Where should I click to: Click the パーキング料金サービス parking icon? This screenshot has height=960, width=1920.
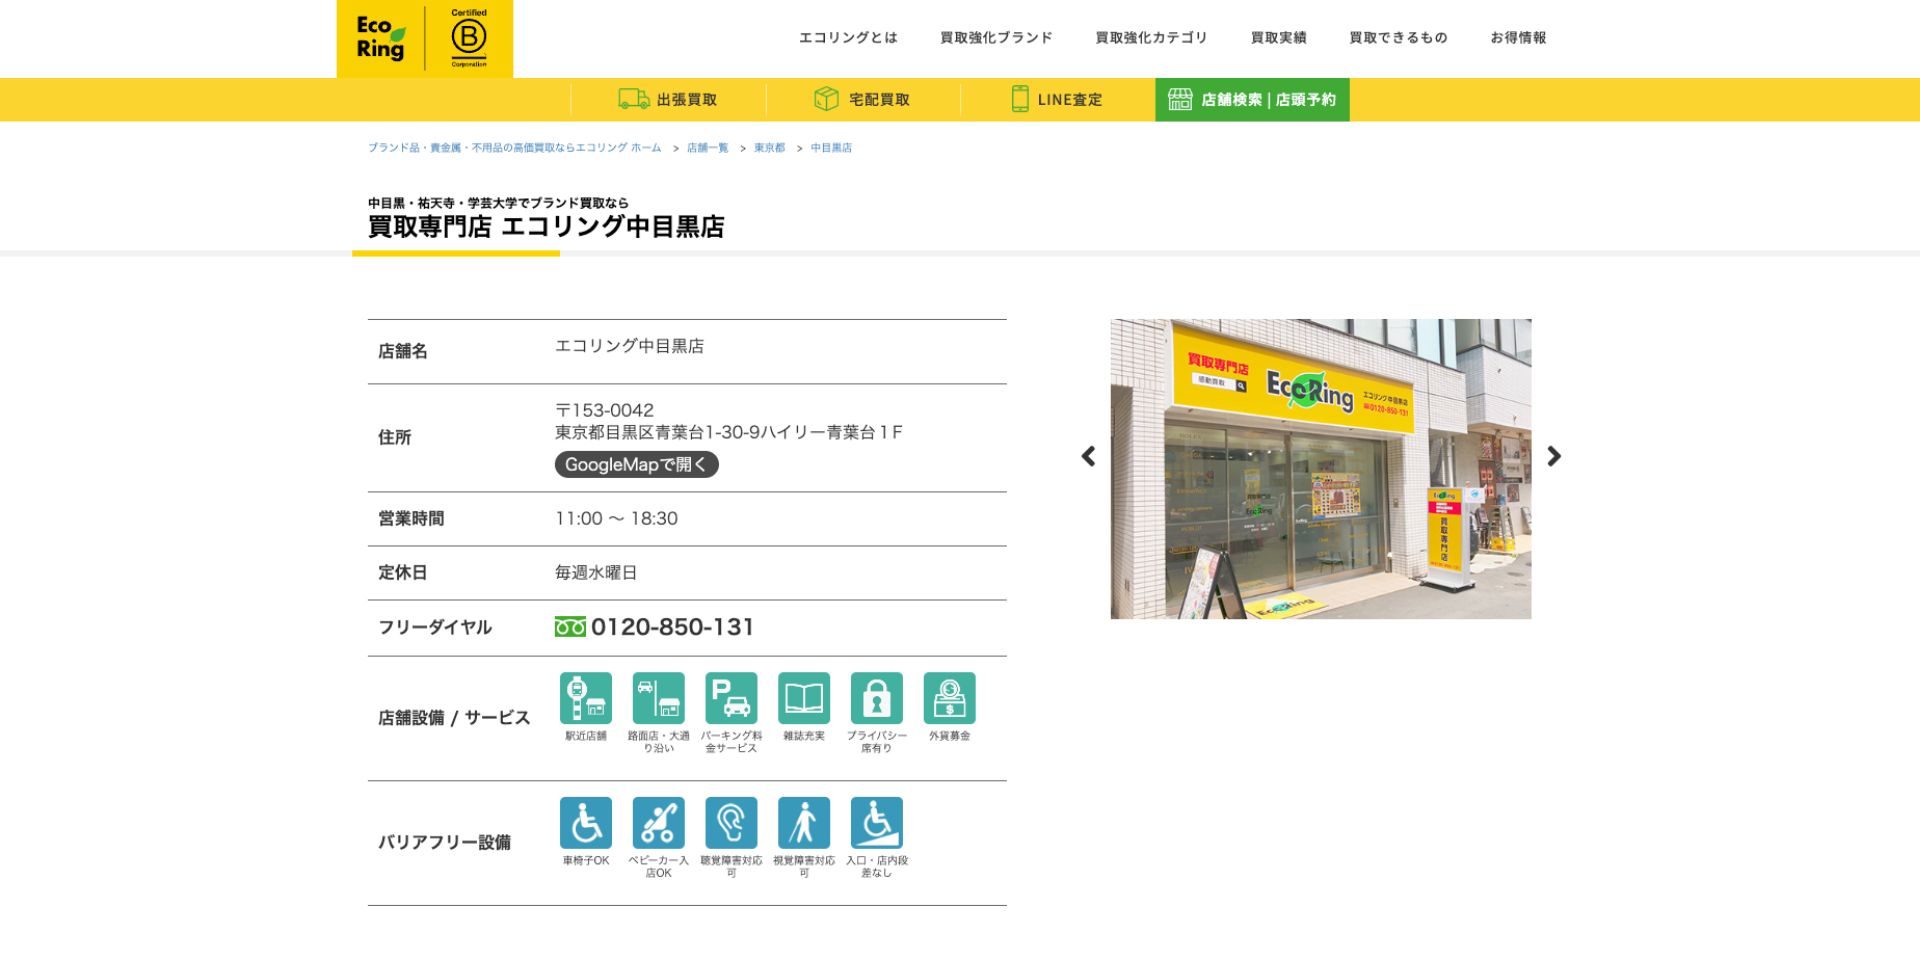[731, 698]
